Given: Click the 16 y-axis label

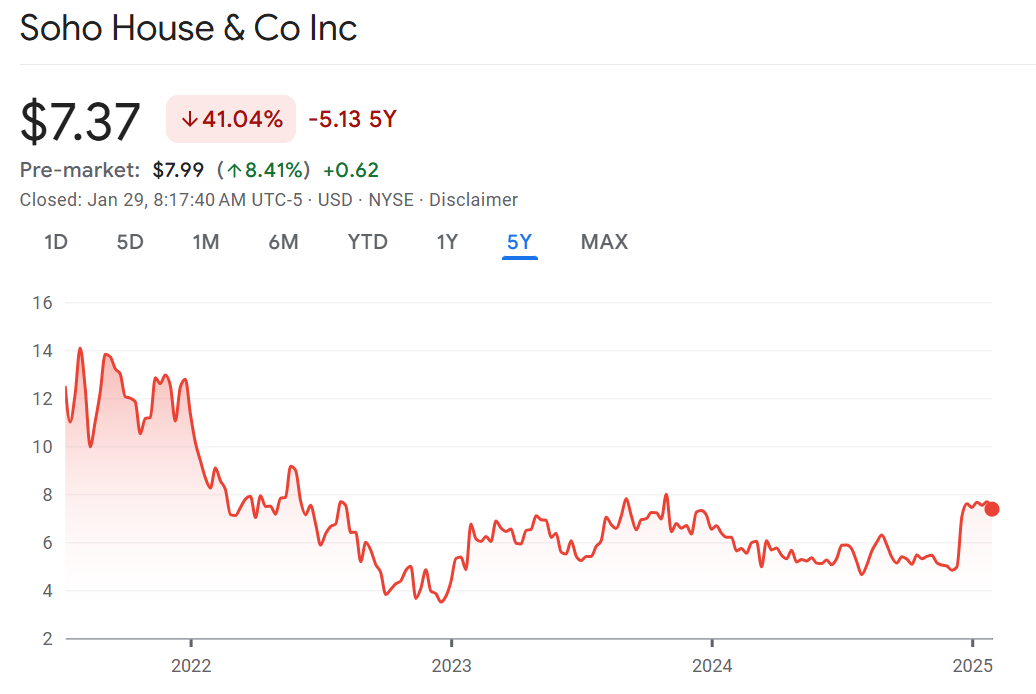Looking at the screenshot, I should 43,302.
